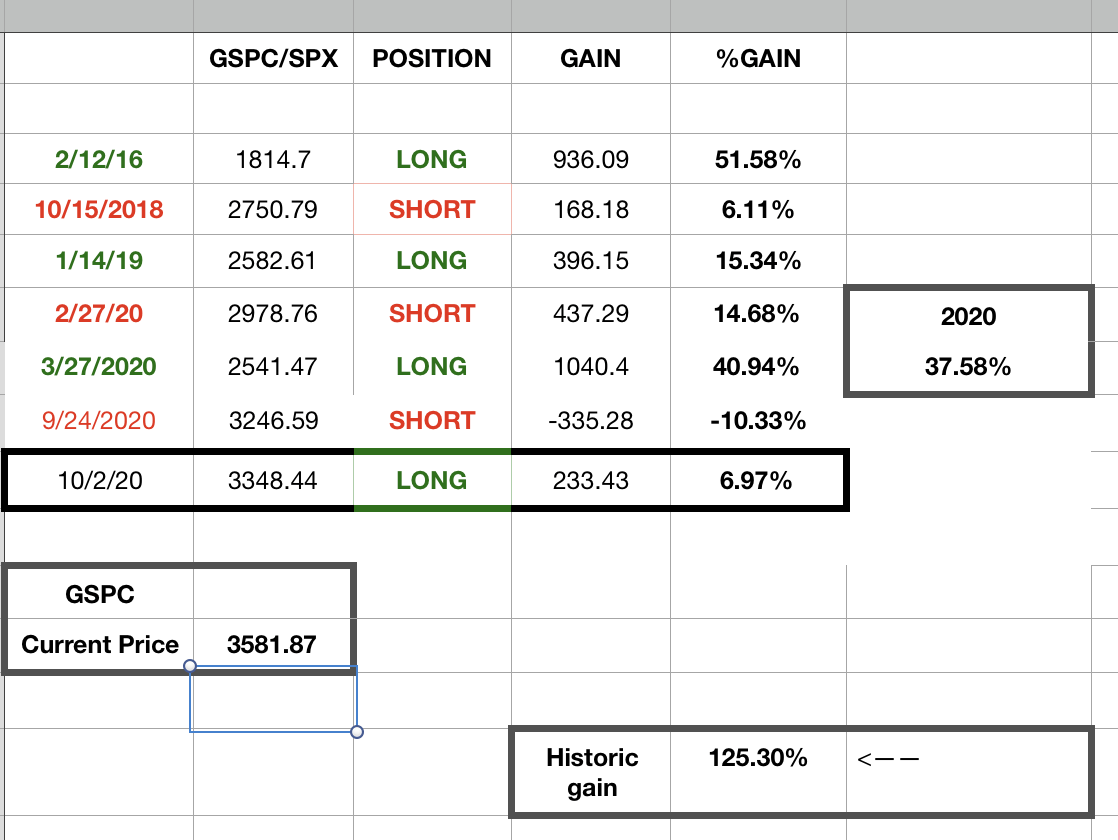
Task: Select the Current Price label cell
Action: tap(100, 645)
